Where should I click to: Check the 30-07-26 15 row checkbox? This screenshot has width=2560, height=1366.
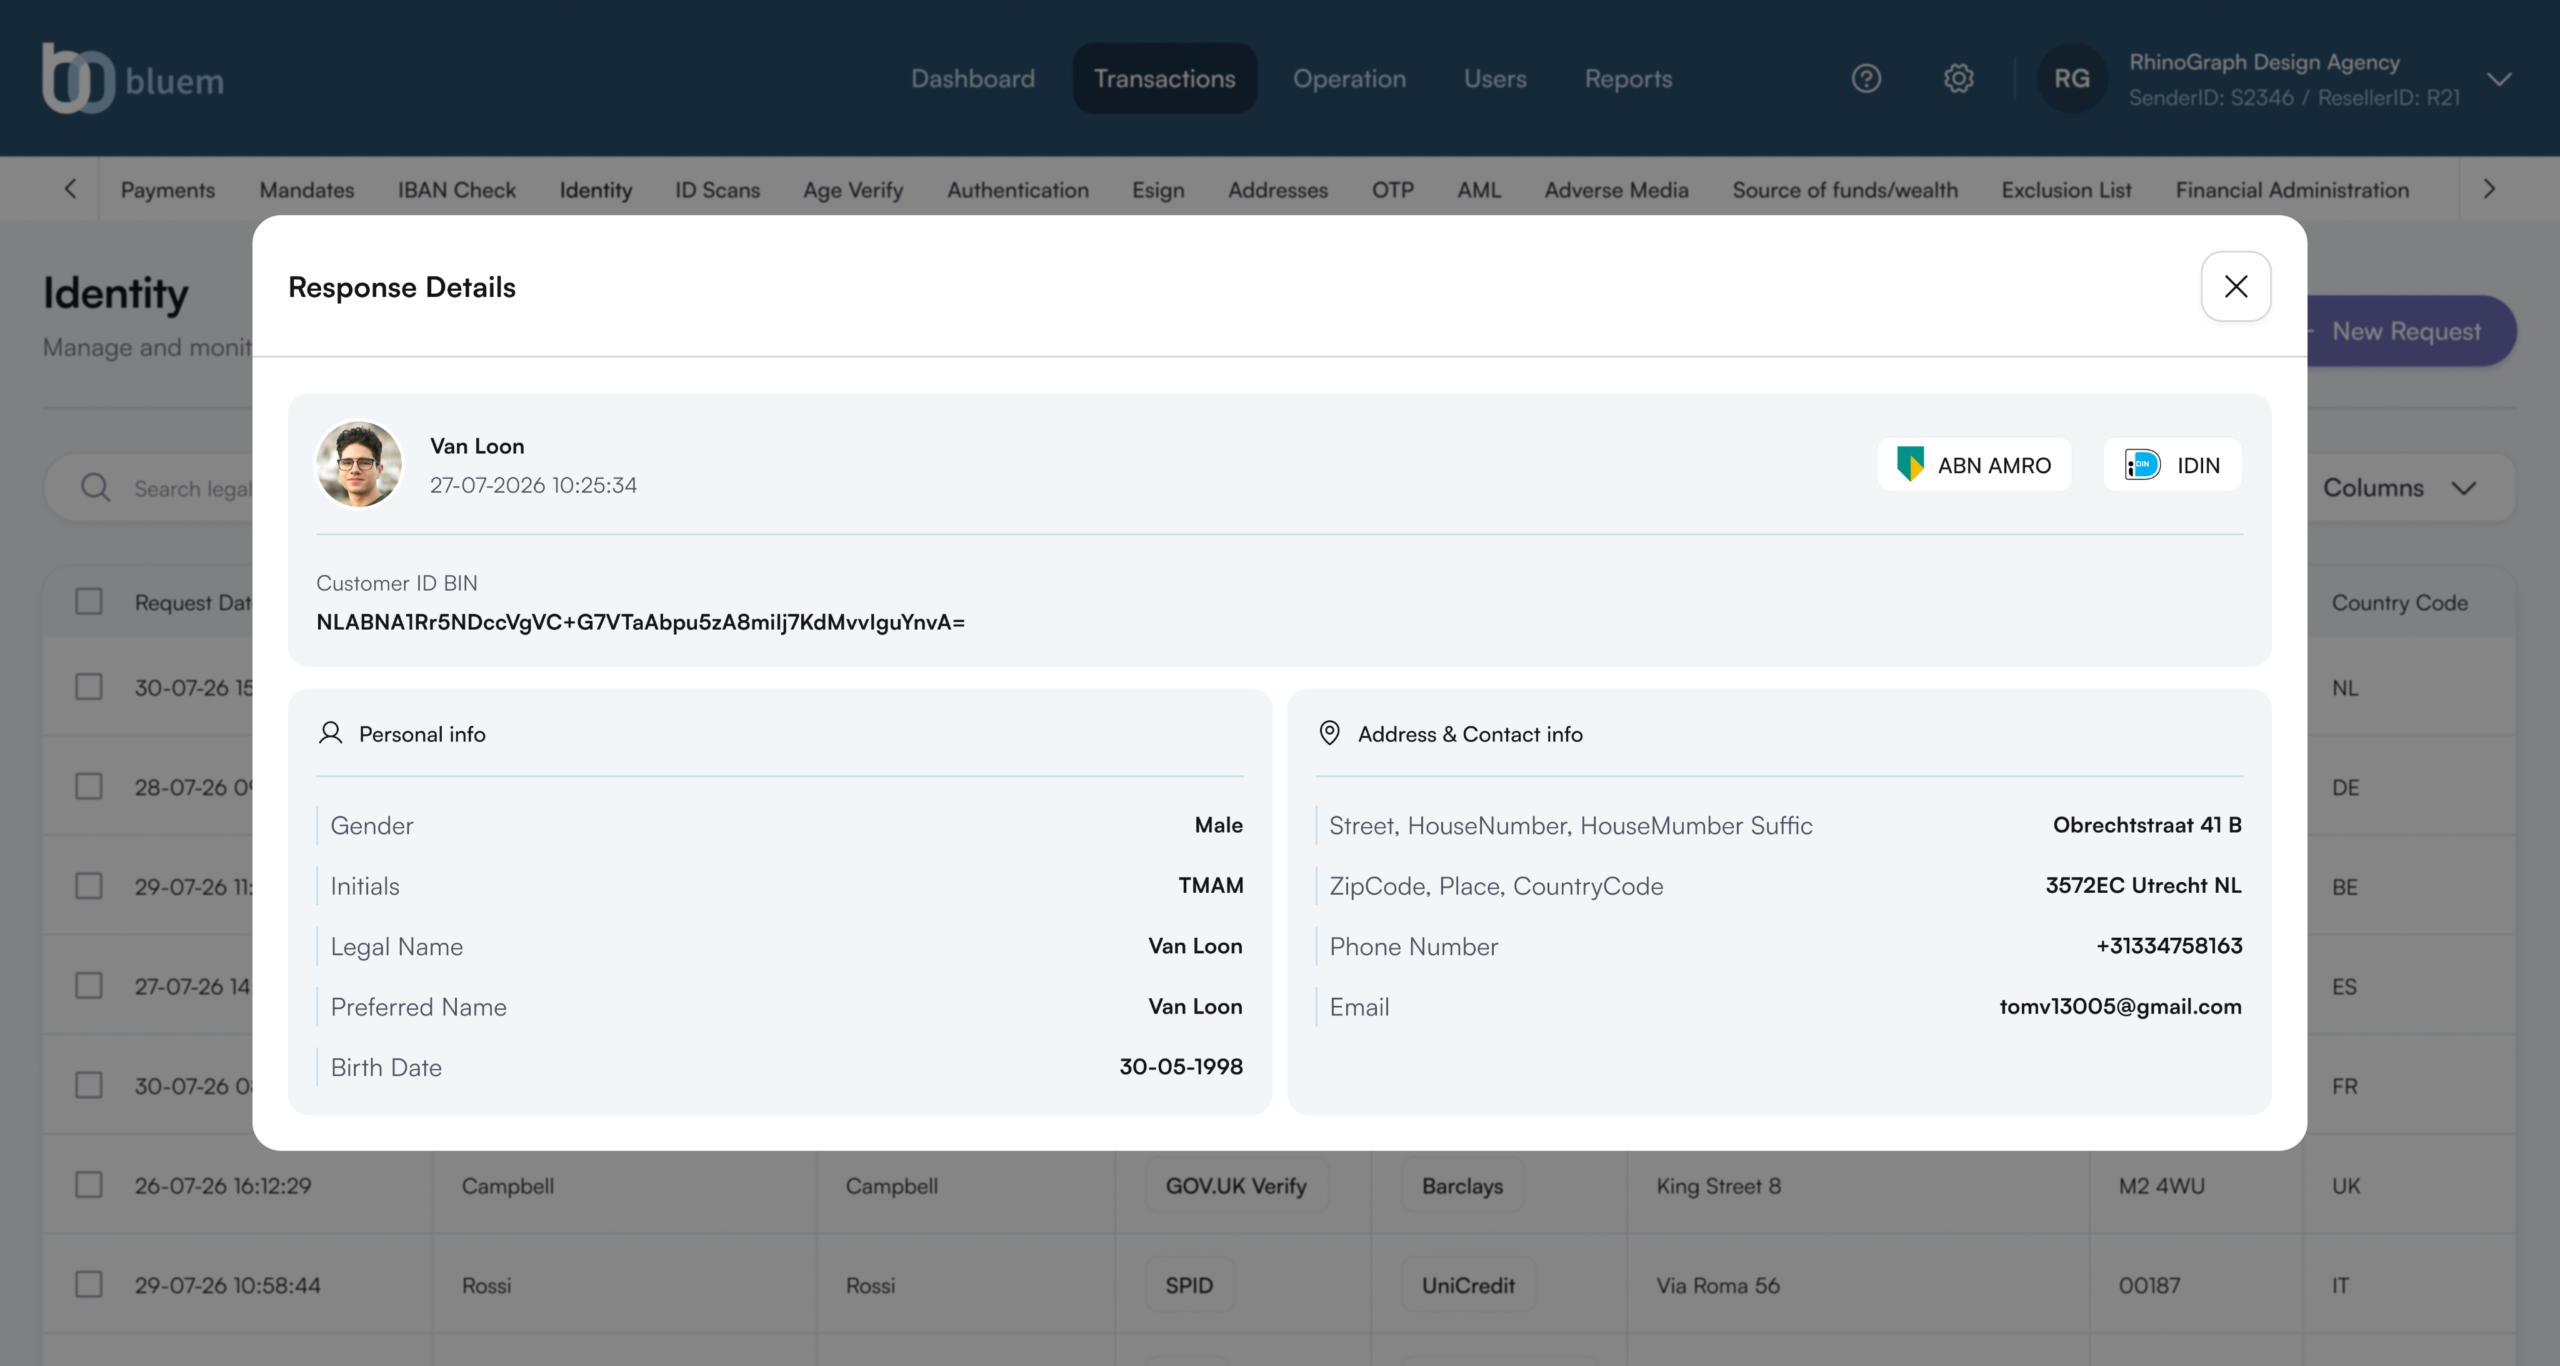pos(89,687)
